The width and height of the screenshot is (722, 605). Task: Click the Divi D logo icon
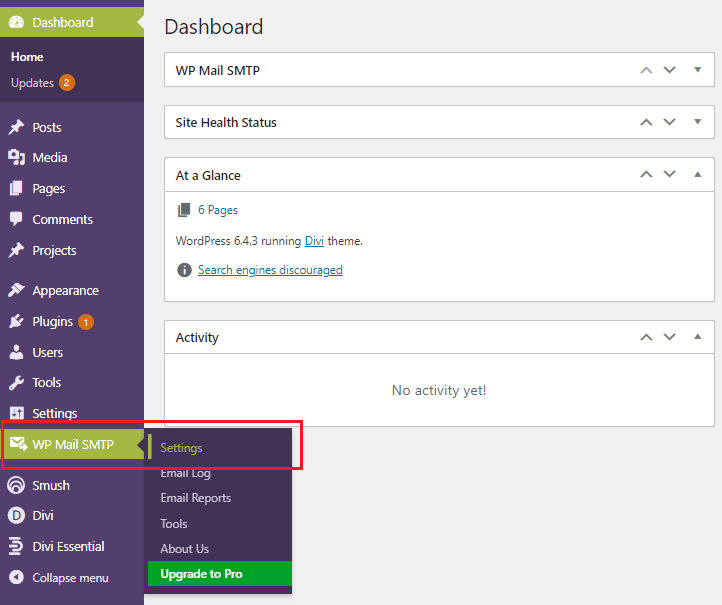tap(16, 515)
